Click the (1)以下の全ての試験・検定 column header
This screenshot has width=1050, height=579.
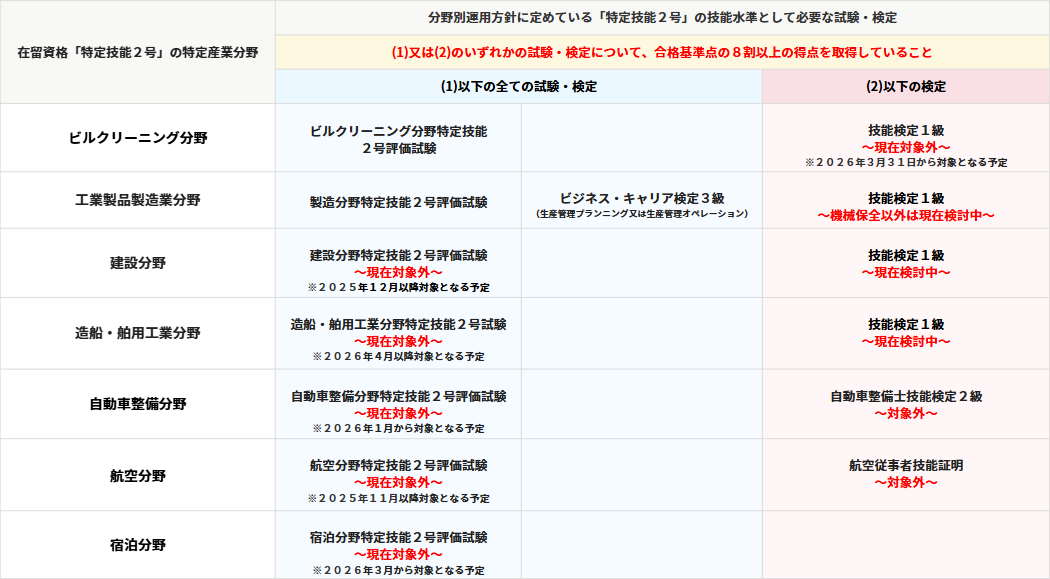[x=518, y=87]
